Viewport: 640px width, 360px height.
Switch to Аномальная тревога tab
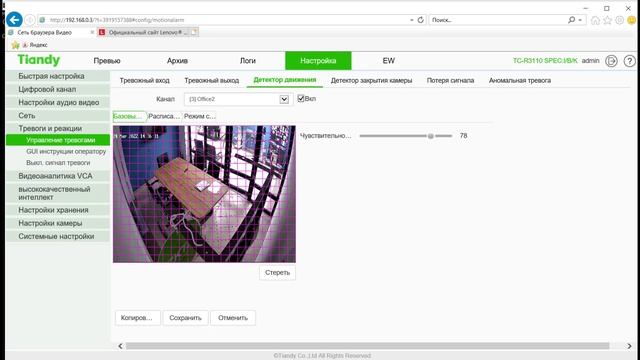pos(520,80)
